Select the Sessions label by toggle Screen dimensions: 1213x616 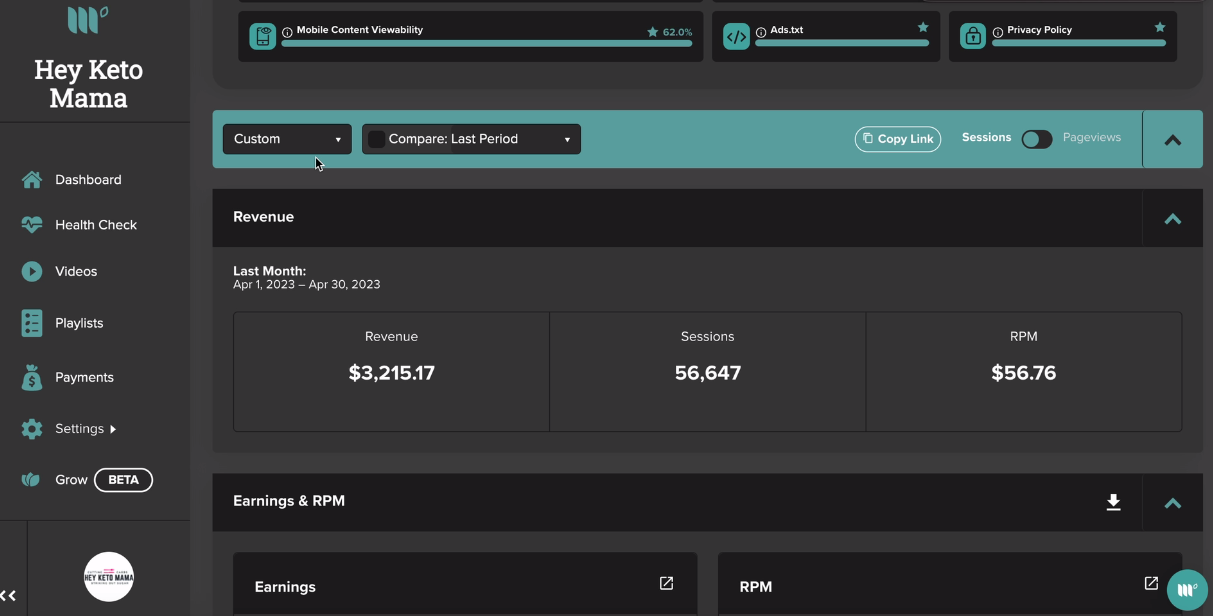(987, 138)
